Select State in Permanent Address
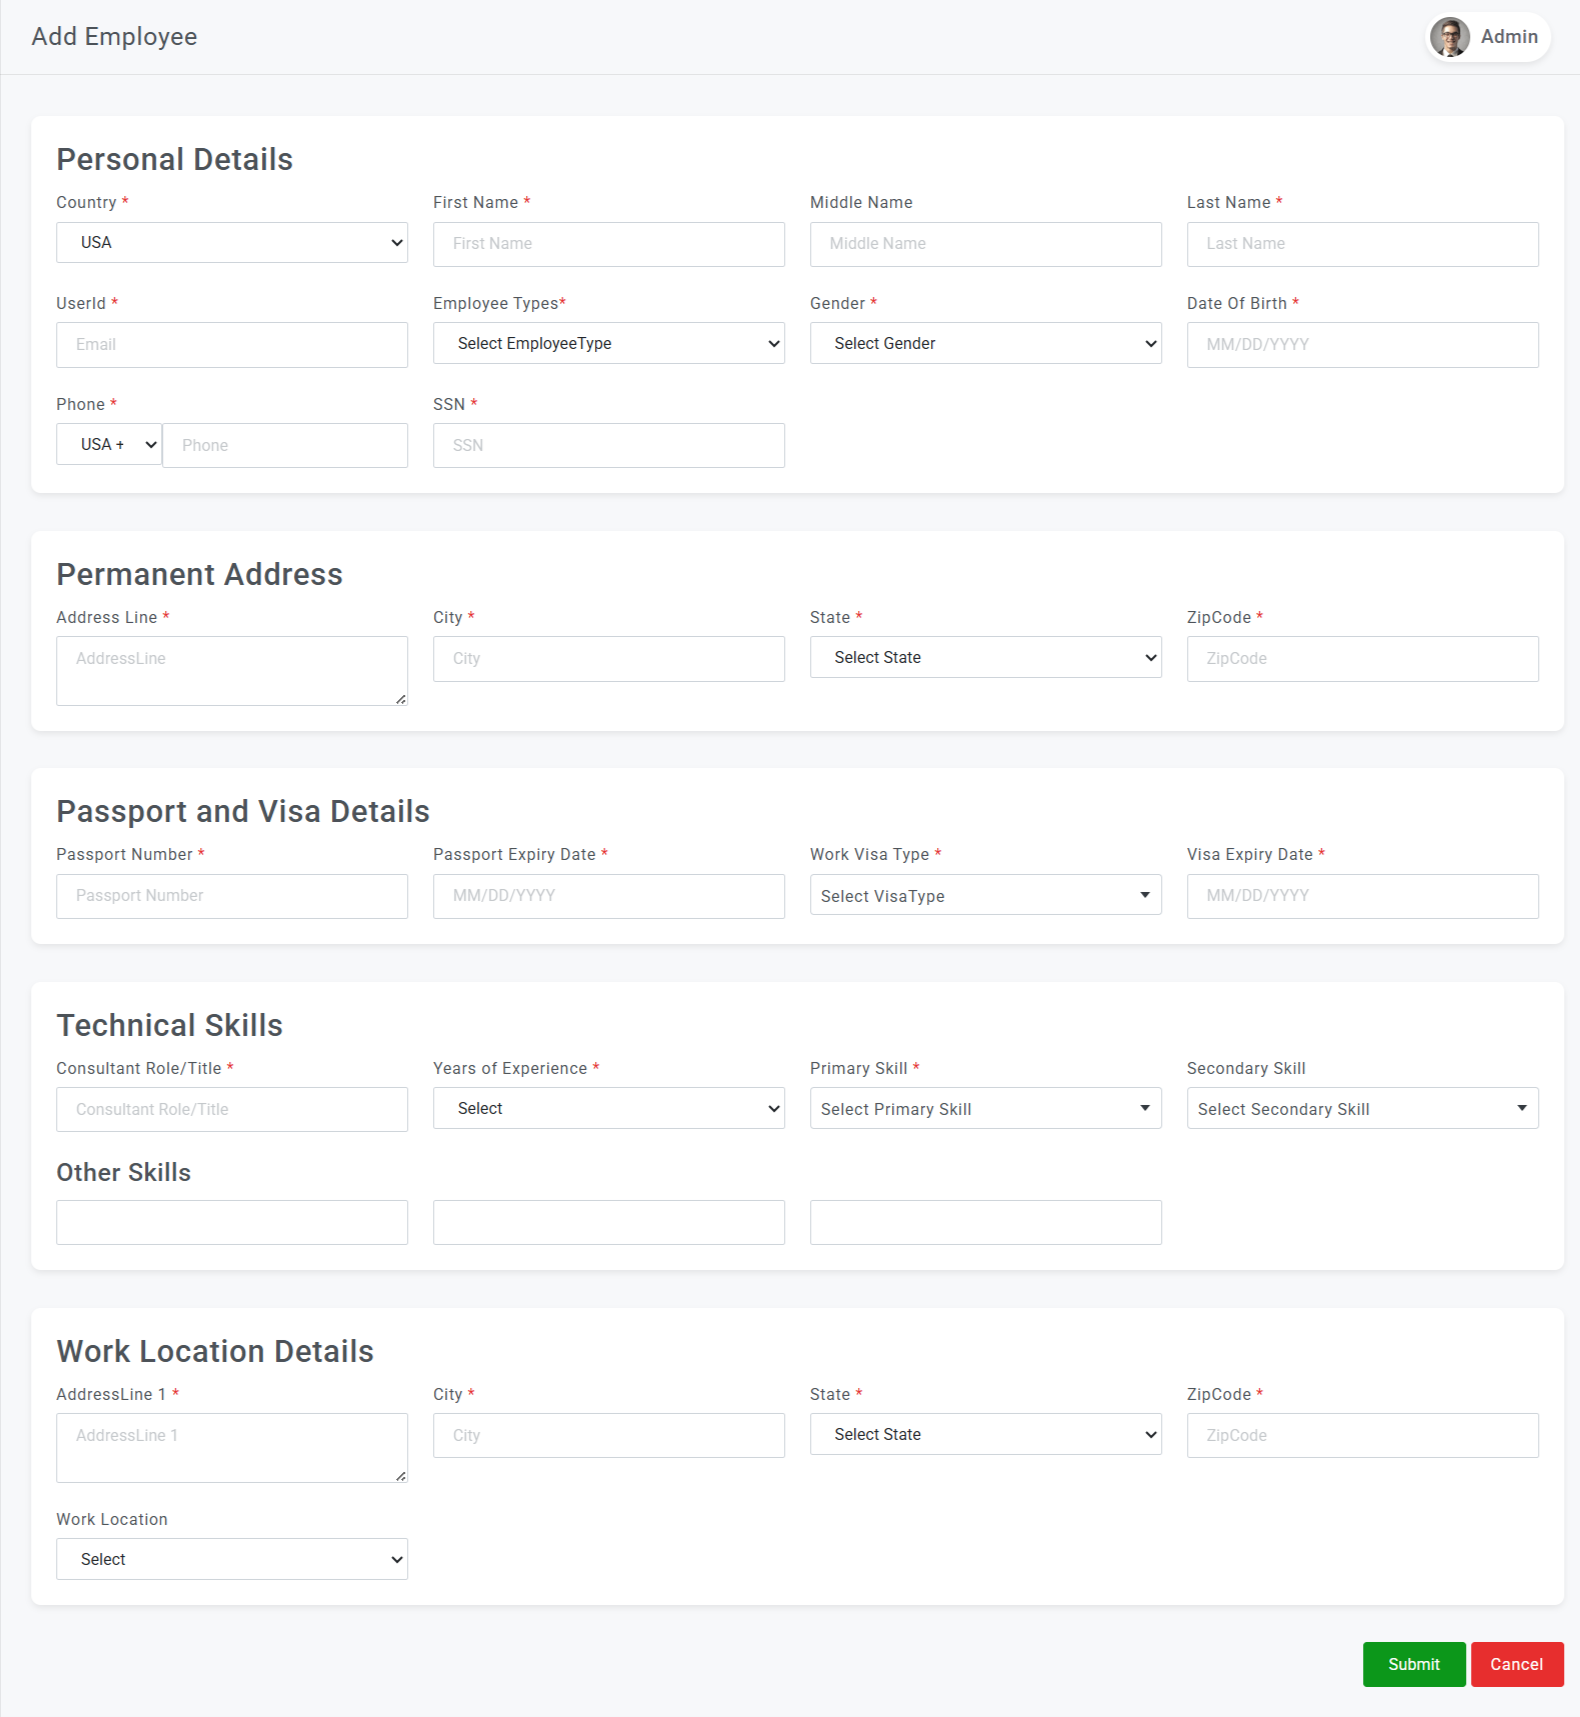The image size is (1580, 1717). 985,658
